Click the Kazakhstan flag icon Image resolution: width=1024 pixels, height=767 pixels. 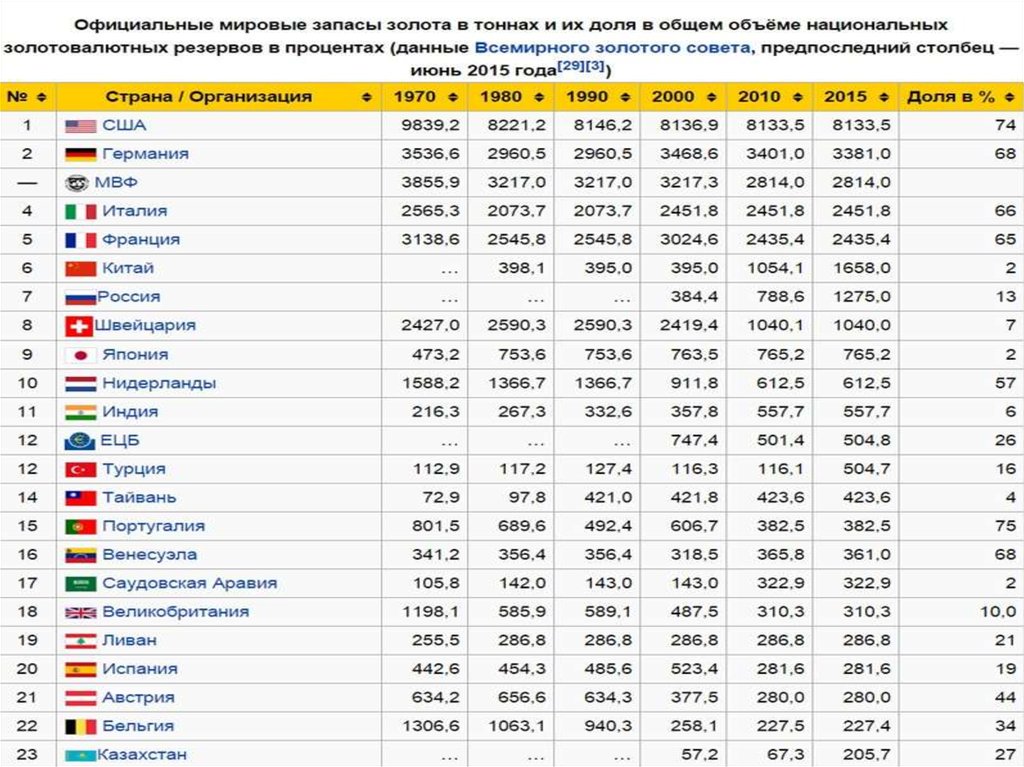tap(80, 755)
